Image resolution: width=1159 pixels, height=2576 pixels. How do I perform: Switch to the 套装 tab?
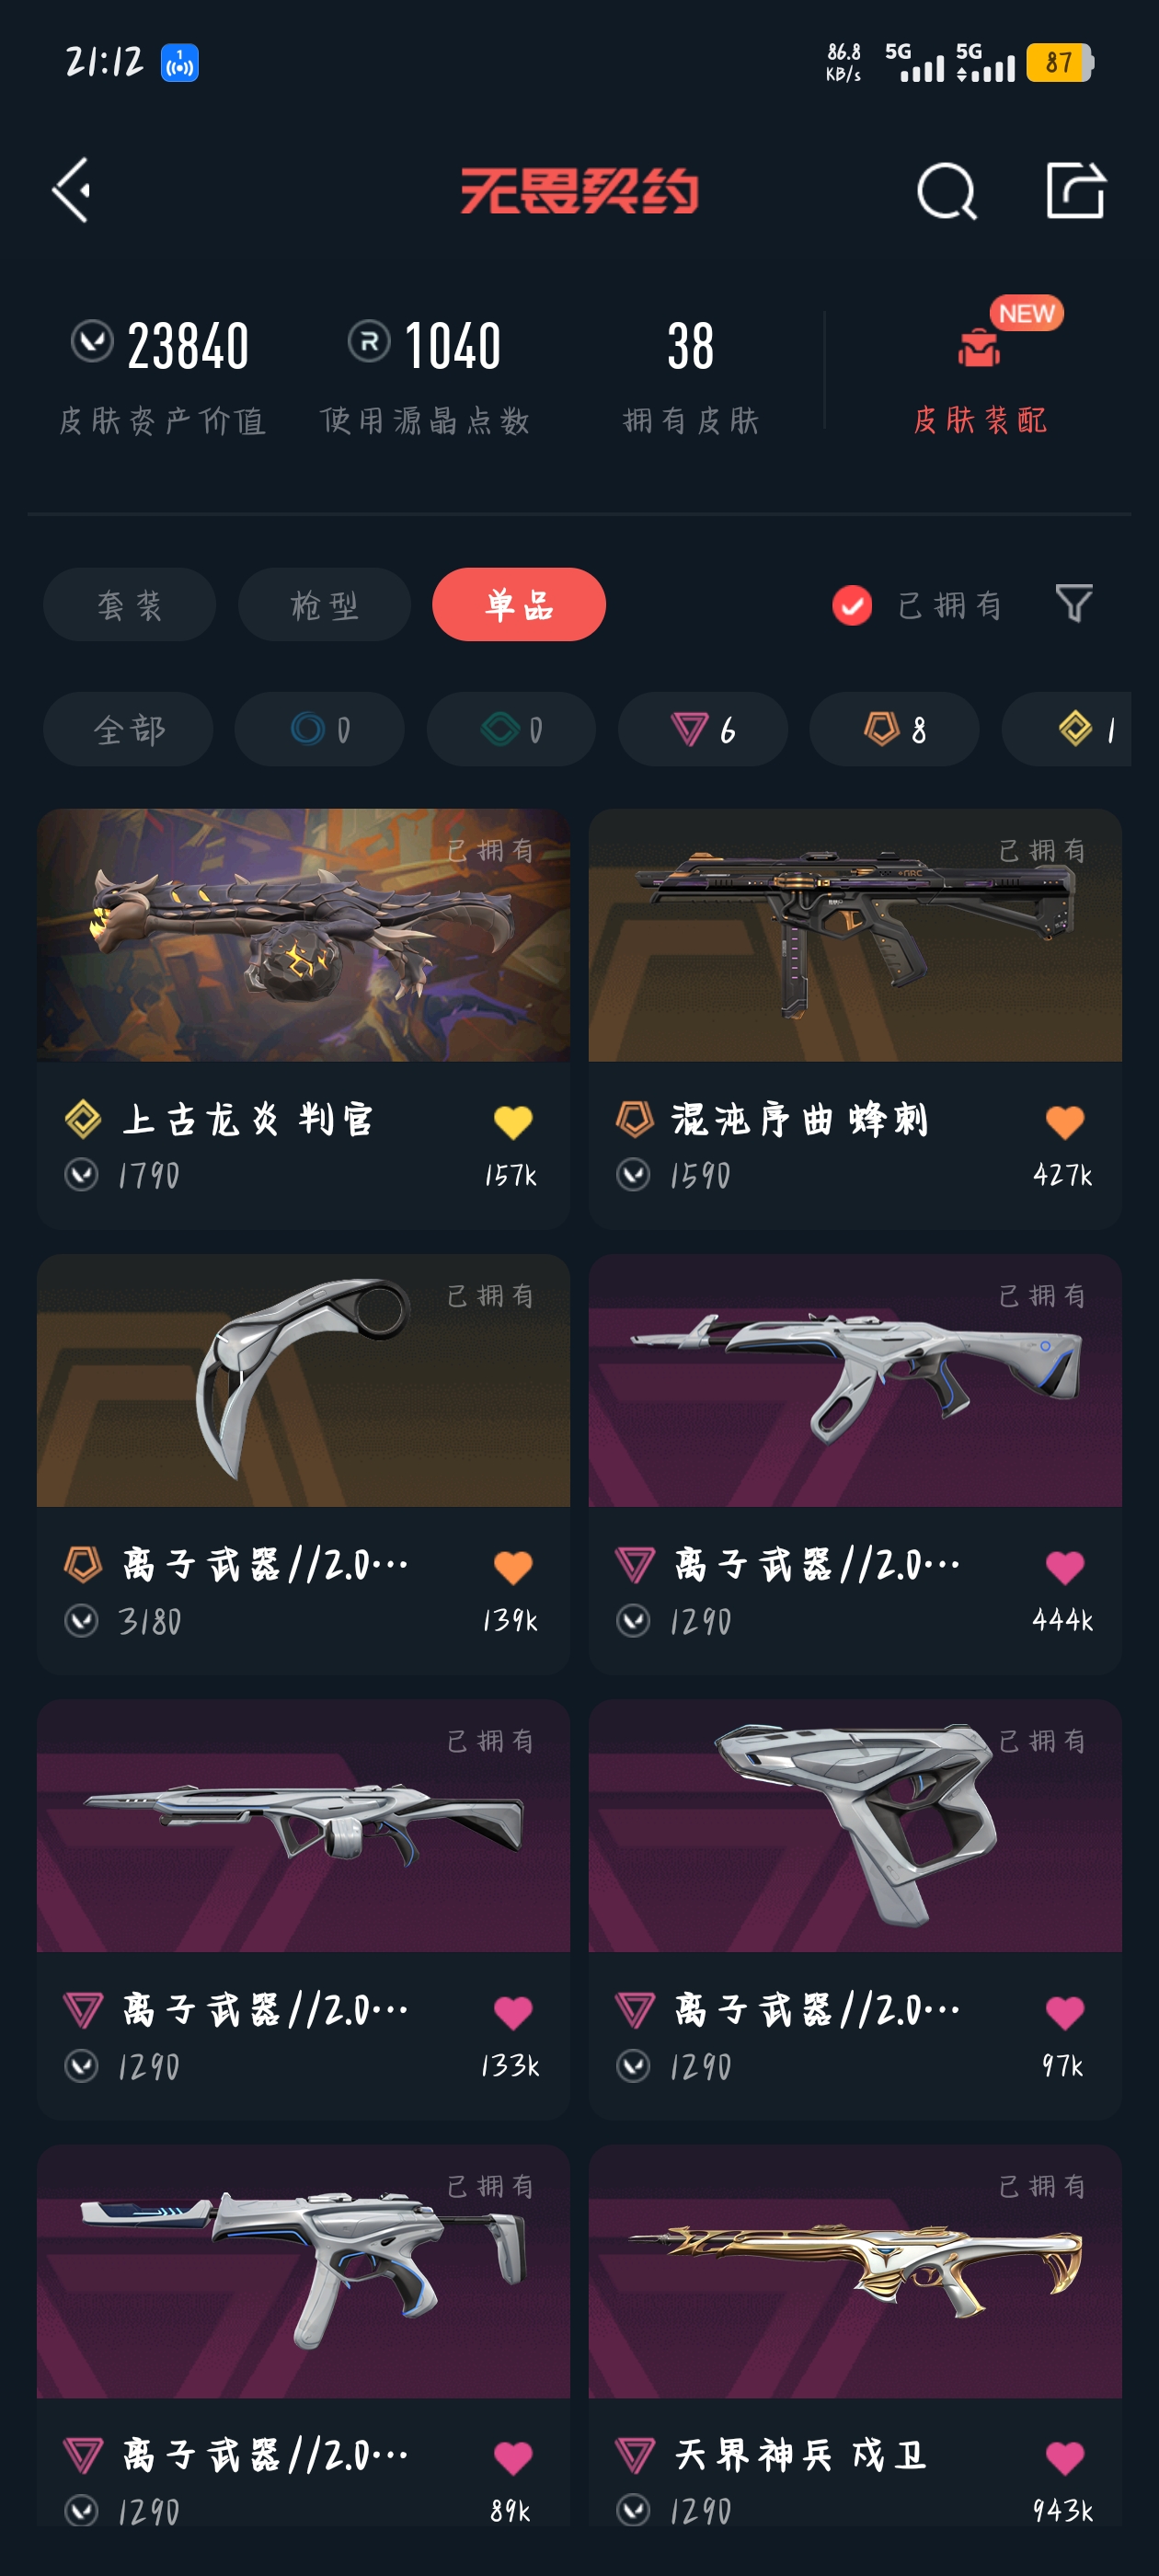(129, 605)
